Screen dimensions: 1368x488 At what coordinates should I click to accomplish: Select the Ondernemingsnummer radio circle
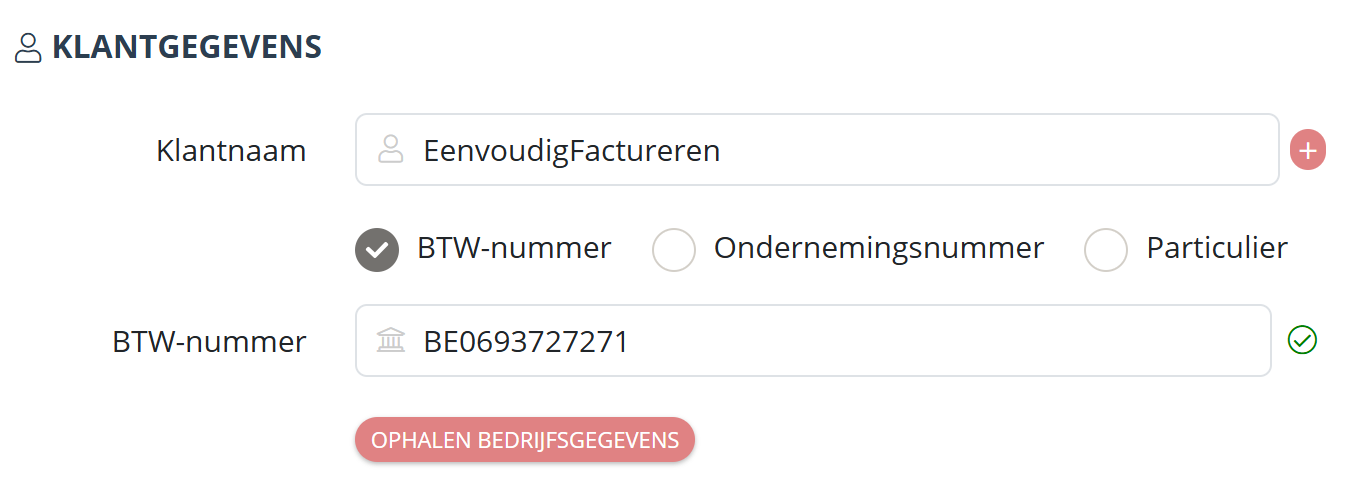pyautogui.click(x=674, y=250)
